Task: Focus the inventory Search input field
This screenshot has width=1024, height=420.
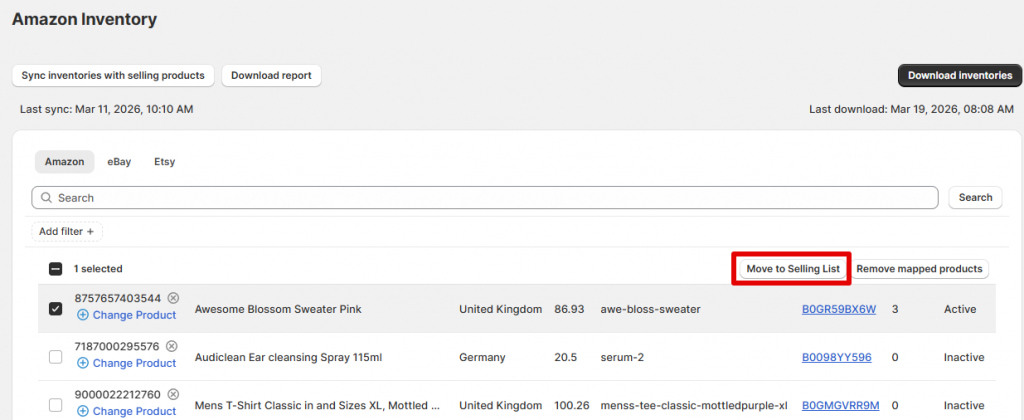Action: (x=490, y=198)
